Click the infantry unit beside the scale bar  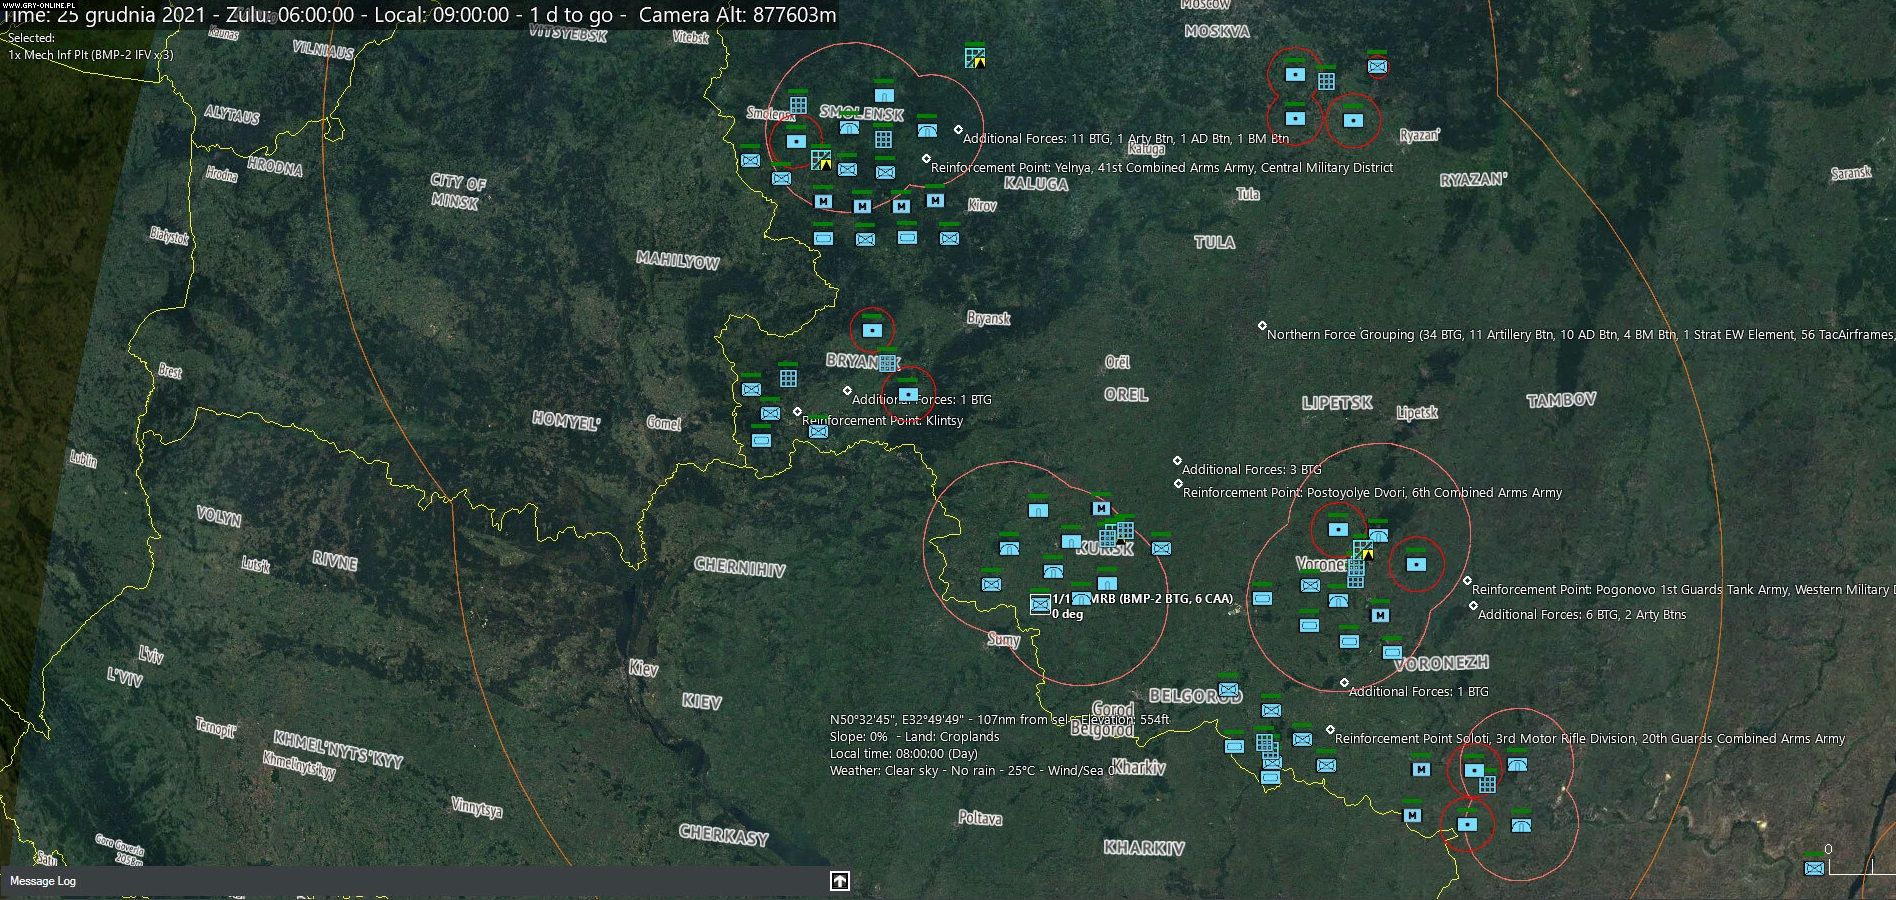pos(1814,868)
